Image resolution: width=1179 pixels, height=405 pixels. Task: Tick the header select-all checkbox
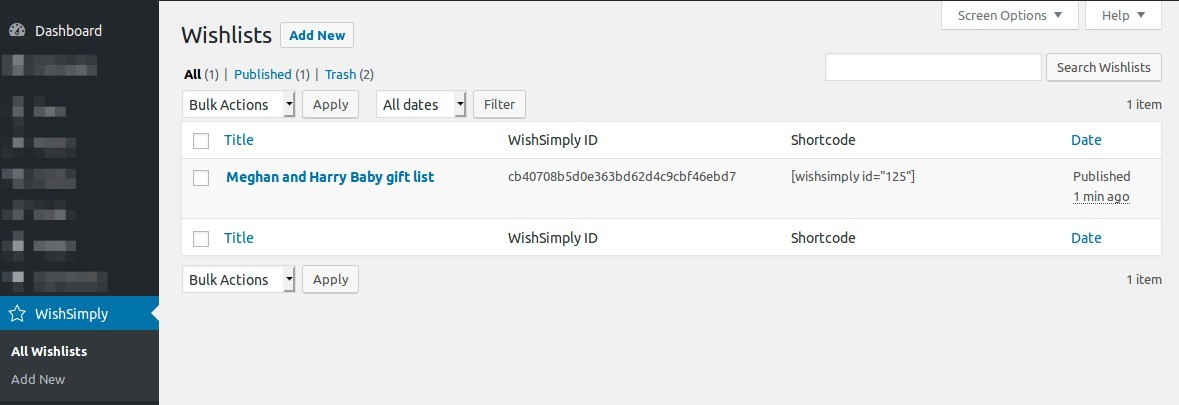coord(201,141)
